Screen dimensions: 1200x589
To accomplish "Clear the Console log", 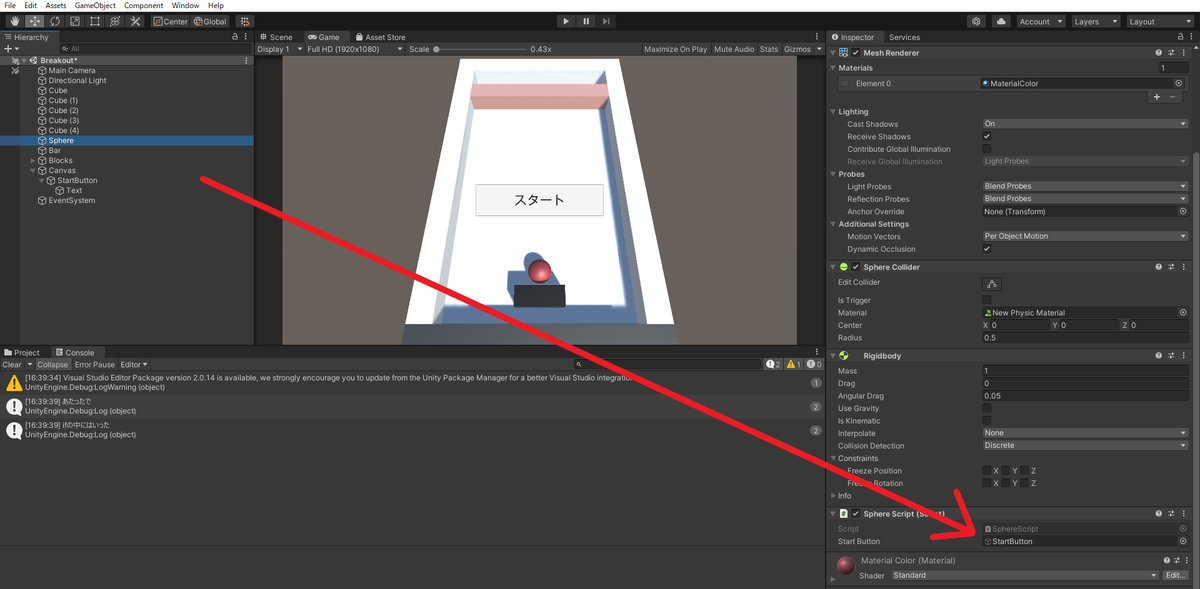I will (12, 365).
